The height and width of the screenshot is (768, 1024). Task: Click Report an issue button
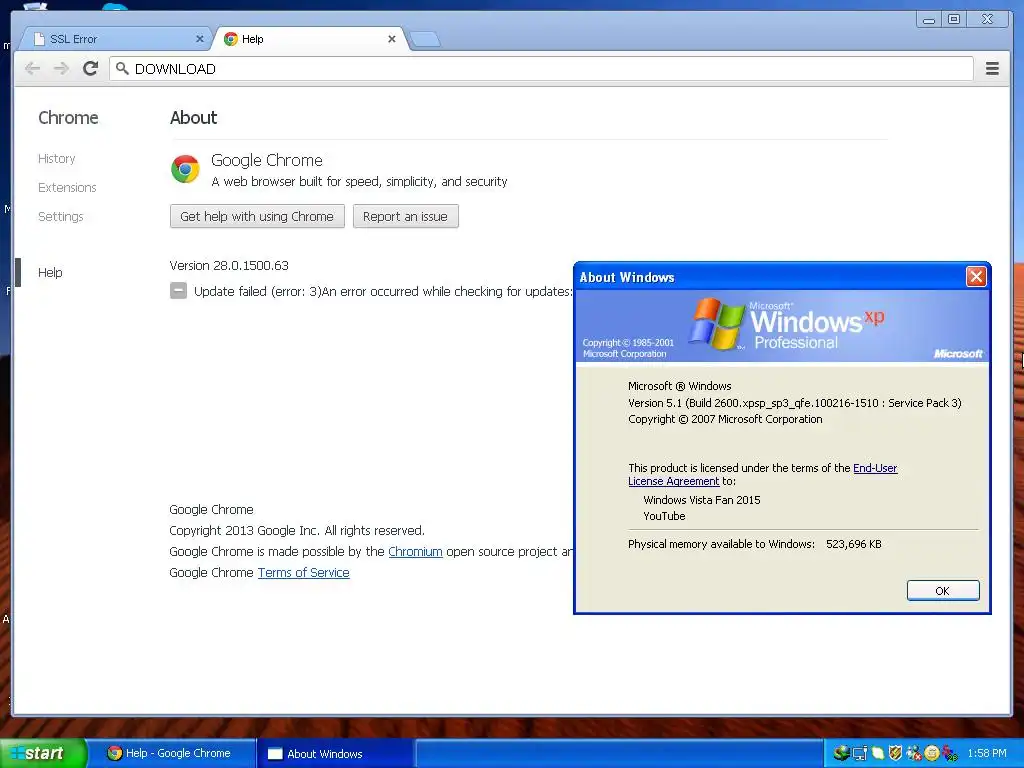click(x=406, y=216)
